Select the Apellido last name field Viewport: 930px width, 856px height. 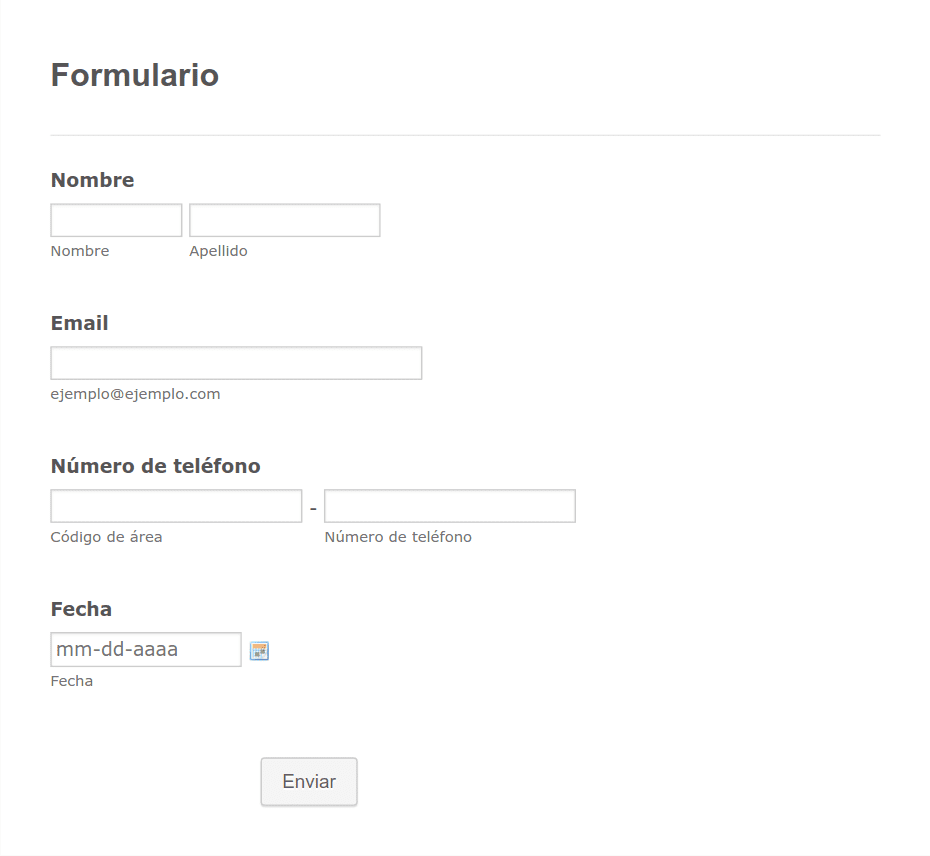tap(285, 220)
